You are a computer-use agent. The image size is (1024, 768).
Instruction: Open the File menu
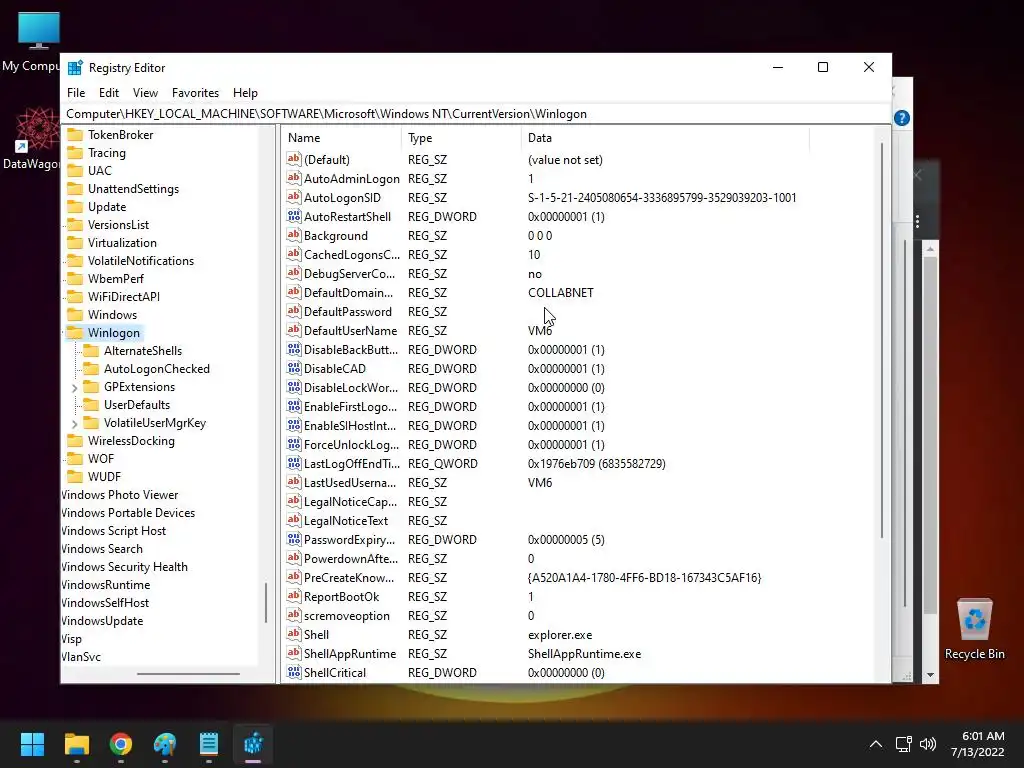[76, 93]
